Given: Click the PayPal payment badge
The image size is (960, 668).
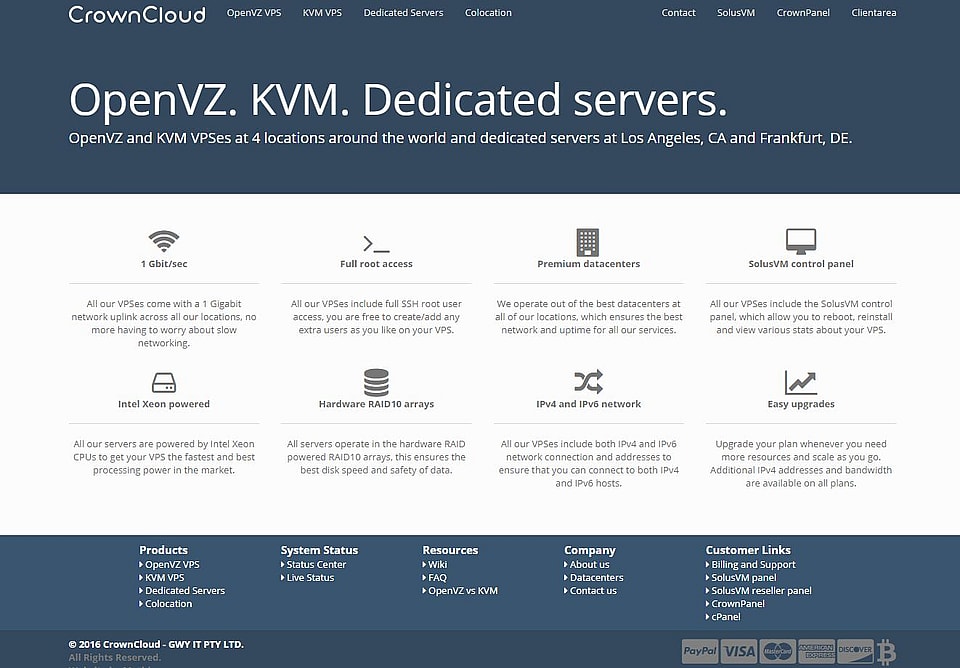Looking at the screenshot, I should tap(700, 651).
